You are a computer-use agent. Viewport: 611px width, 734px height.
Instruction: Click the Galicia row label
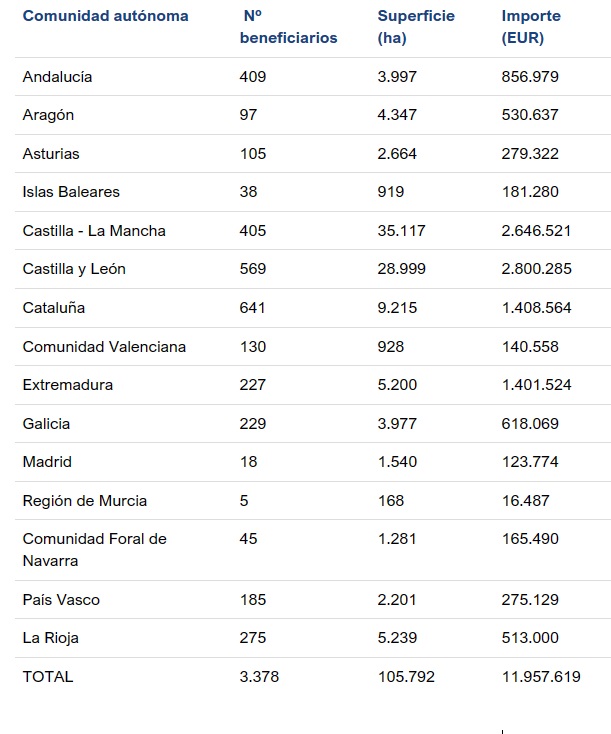46,424
